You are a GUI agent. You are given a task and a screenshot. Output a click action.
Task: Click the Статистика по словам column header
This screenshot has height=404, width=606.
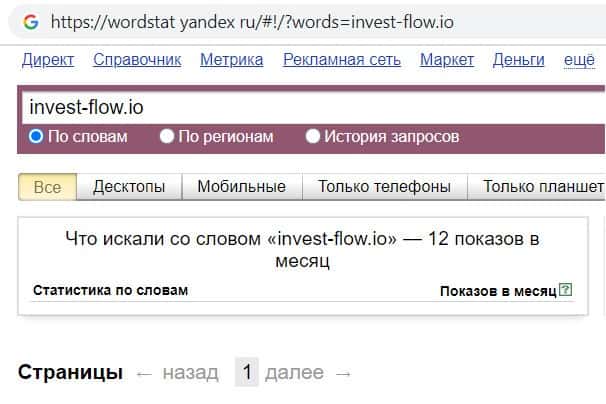pyautogui.click(x=111, y=290)
